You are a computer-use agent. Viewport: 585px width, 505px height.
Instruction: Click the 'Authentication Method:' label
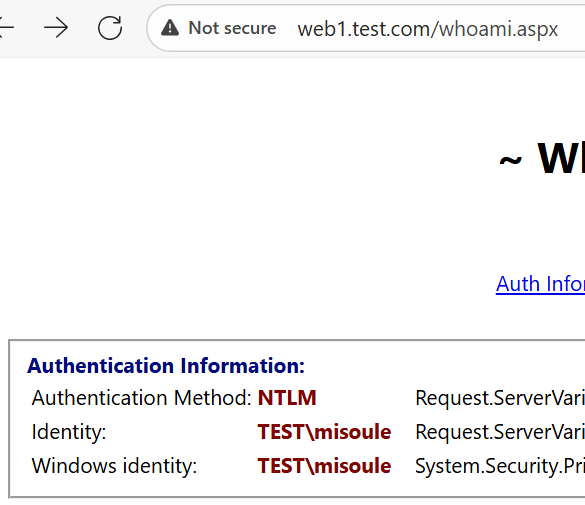(142, 398)
